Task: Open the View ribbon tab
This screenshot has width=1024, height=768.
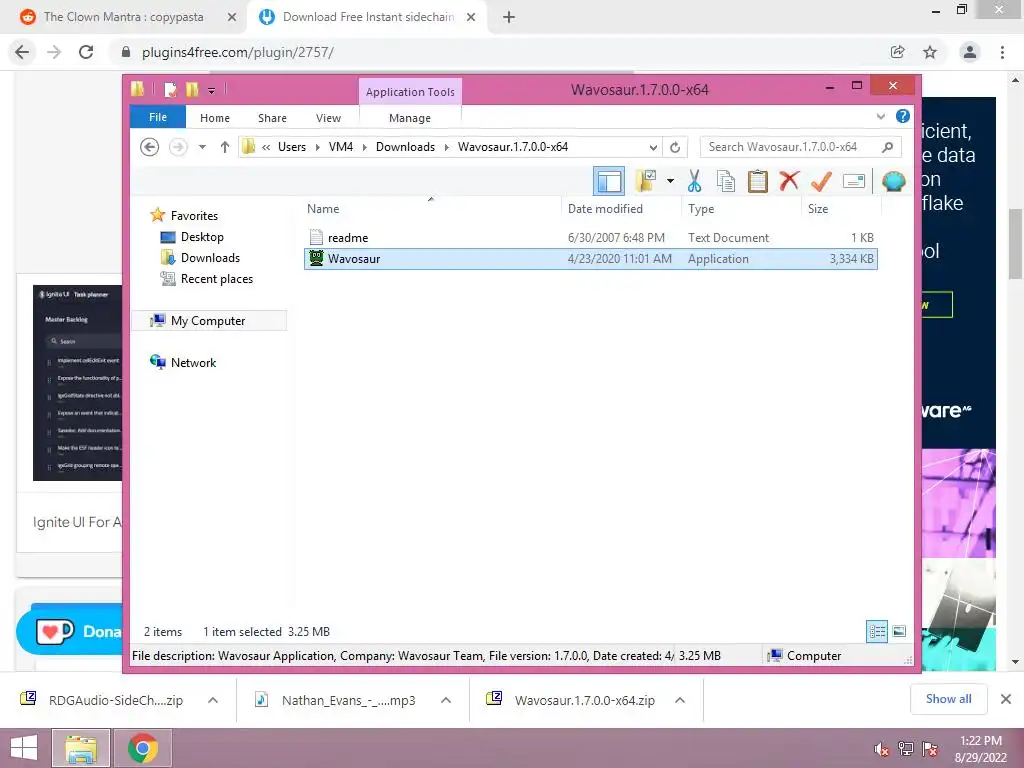Action: pyautogui.click(x=328, y=118)
